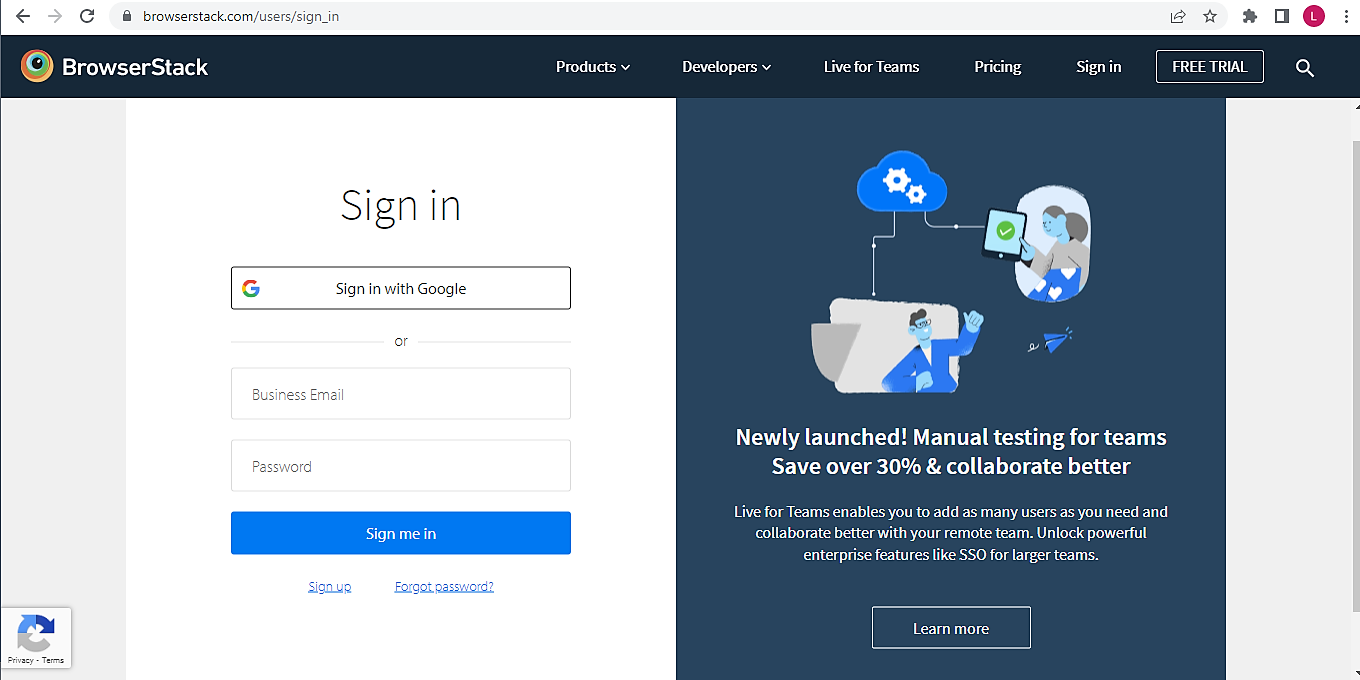This screenshot has height=680, width=1360.
Task: Open Chrome three-dot menu
Action: click(1344, 16)
